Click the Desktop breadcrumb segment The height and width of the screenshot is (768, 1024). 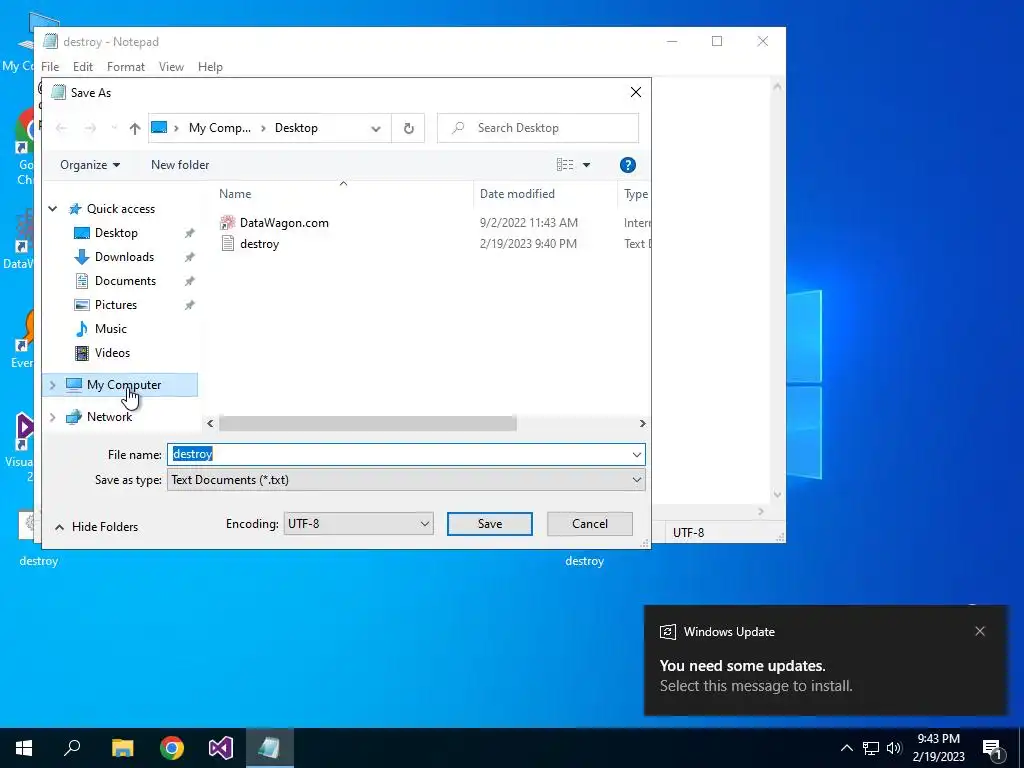pos(296,128)
